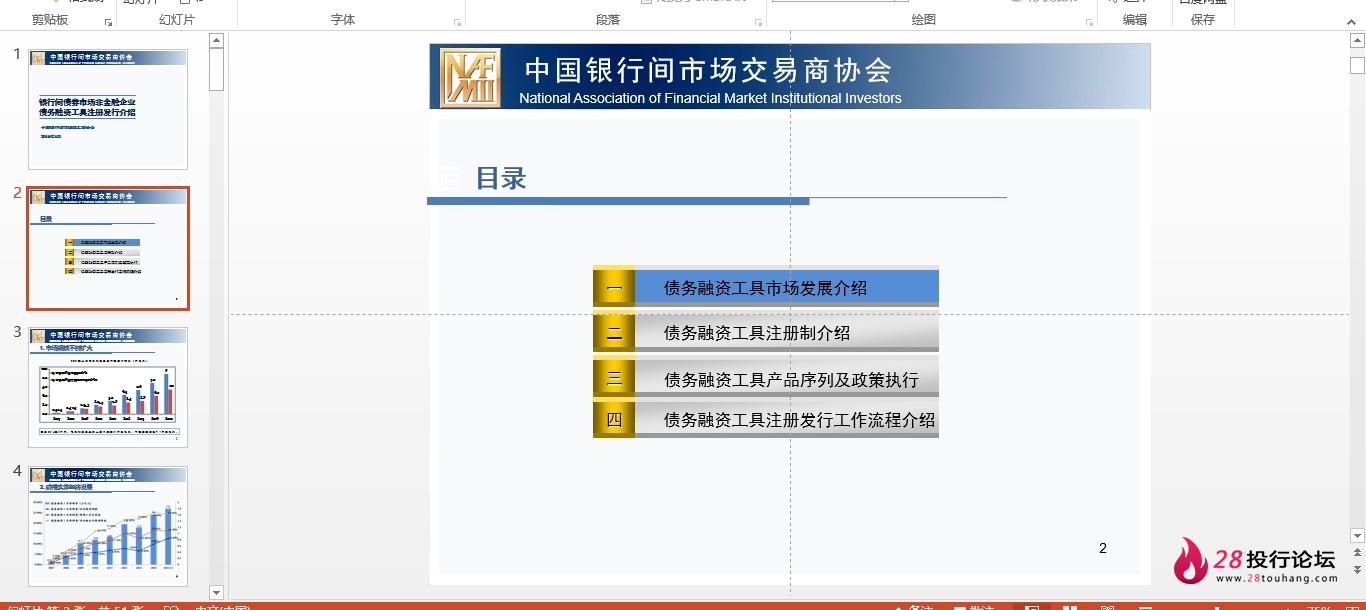Click the slide editor scroll-down arrow
Screen dimensions: 1366x610
[1357, 536]
